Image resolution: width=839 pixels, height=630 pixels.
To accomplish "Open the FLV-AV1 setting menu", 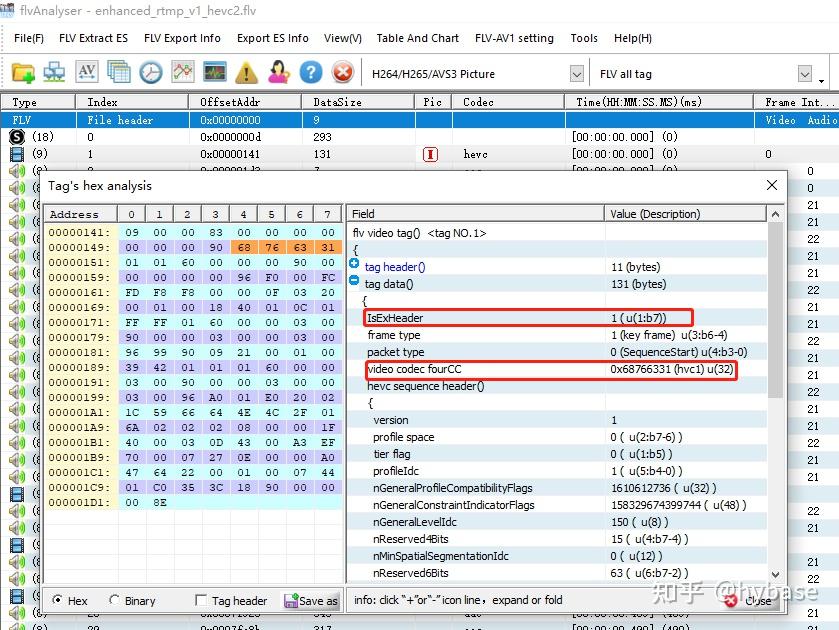I will [514, 38].
